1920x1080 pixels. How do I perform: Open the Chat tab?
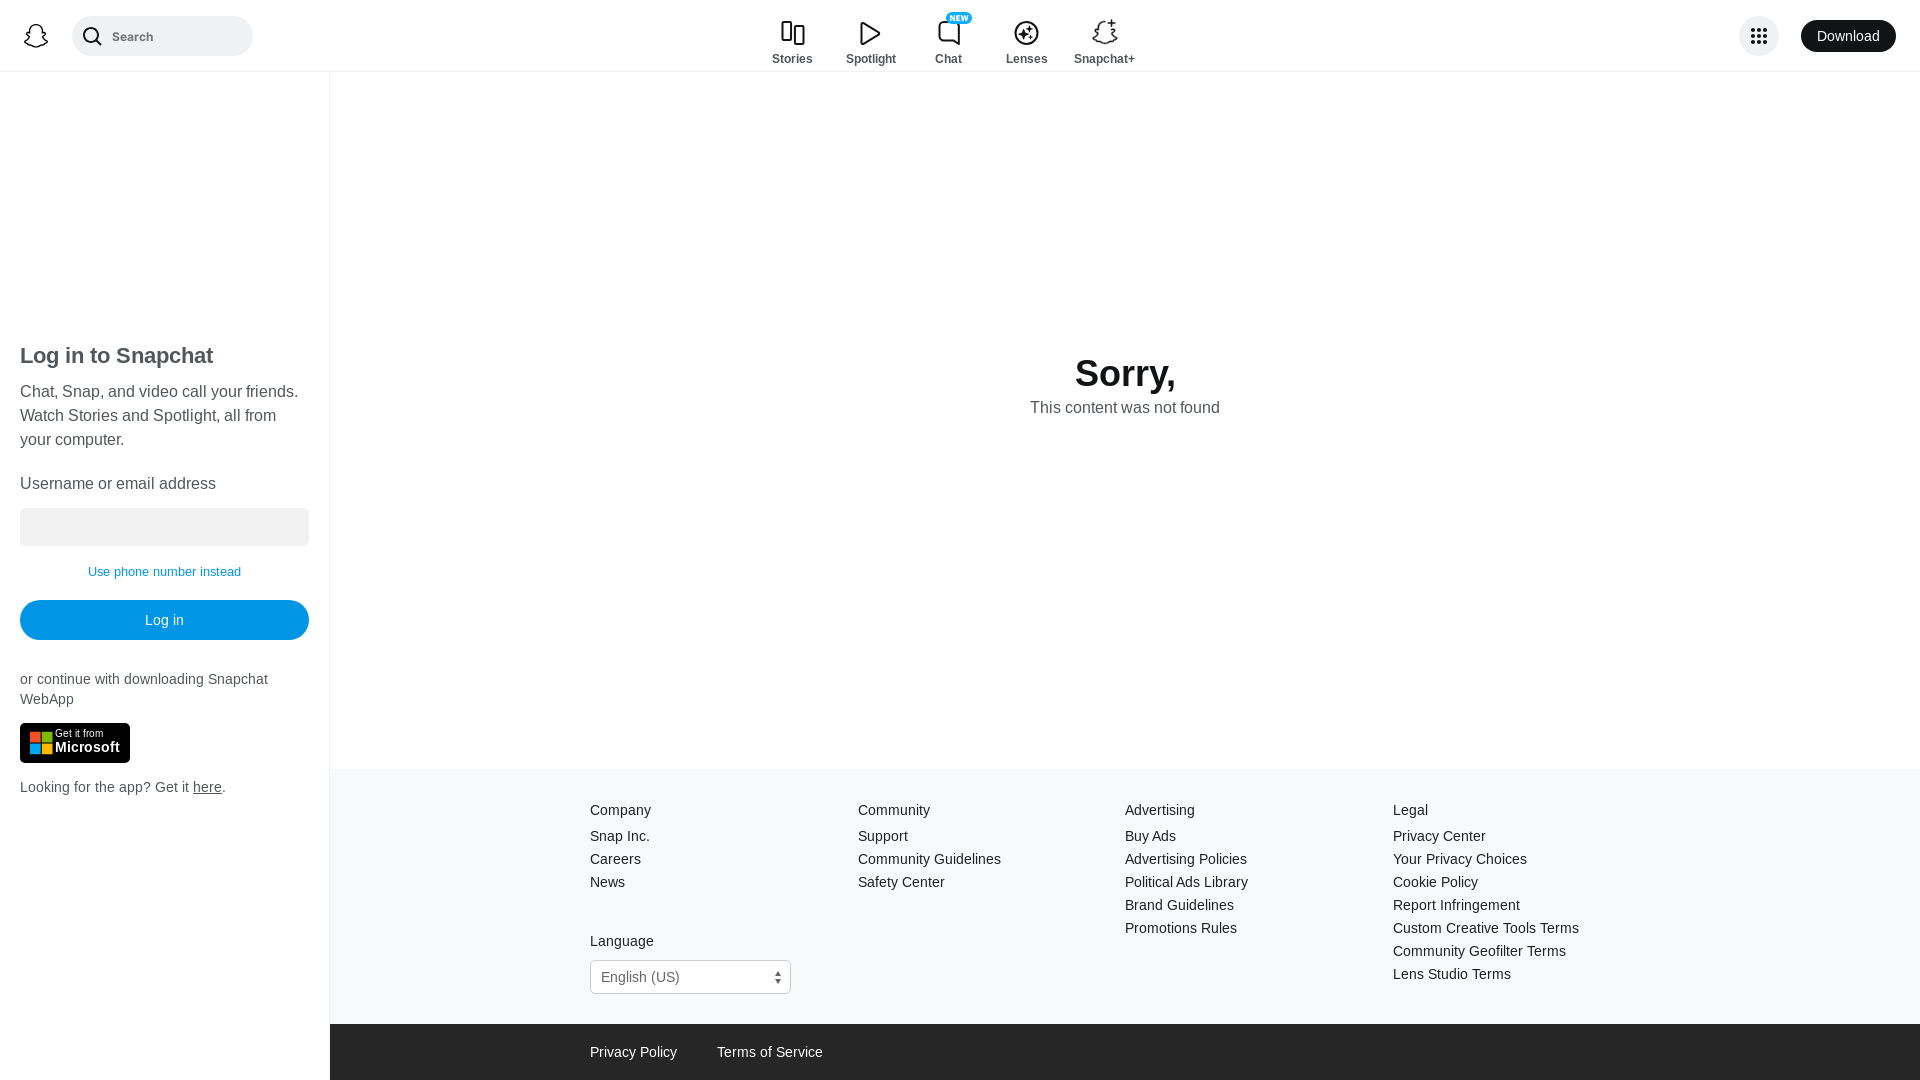(x=949, y=41)
